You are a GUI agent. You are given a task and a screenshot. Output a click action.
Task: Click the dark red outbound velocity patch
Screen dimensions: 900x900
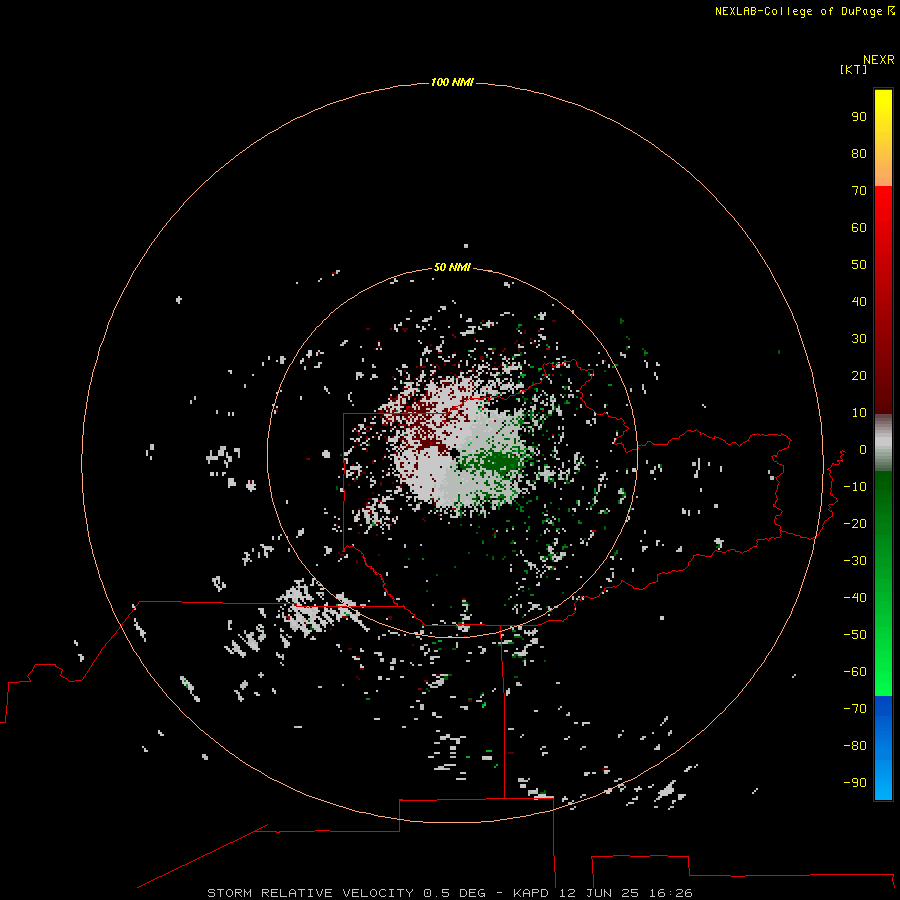click(429, 443)
